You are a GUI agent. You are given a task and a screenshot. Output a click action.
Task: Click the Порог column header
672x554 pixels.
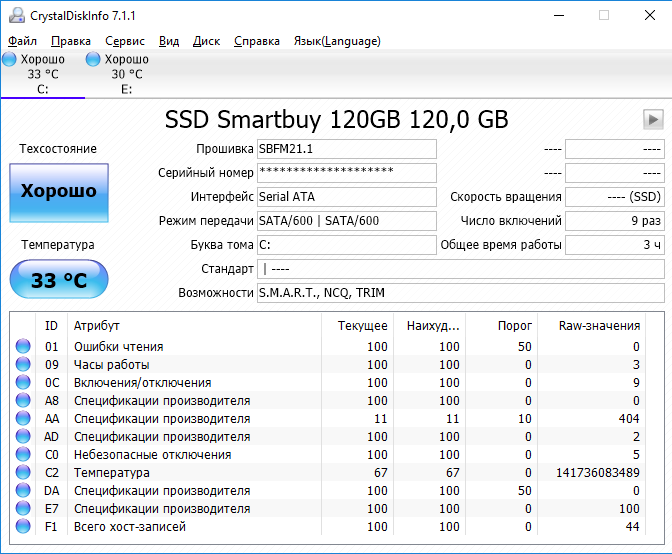(x=501, y=326)
